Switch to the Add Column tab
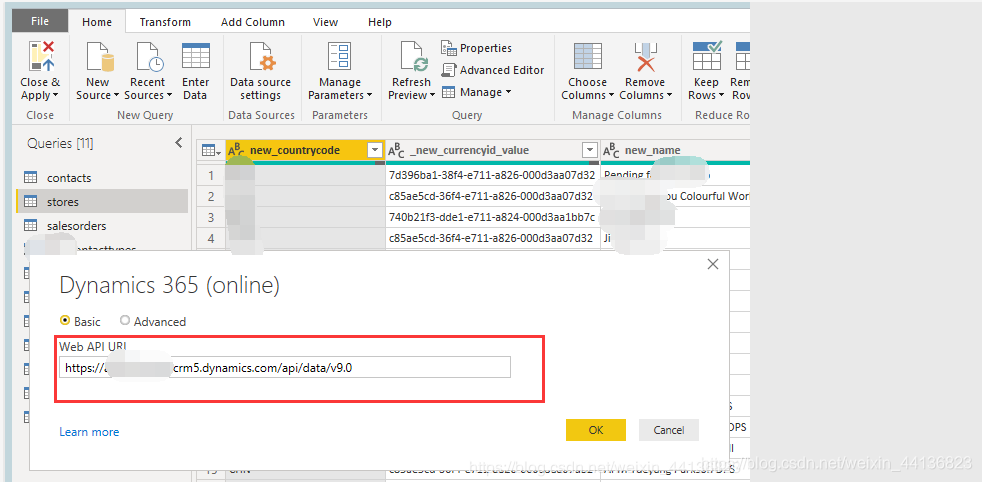This screenshot has width=982, height=482. tap(252, 22)
